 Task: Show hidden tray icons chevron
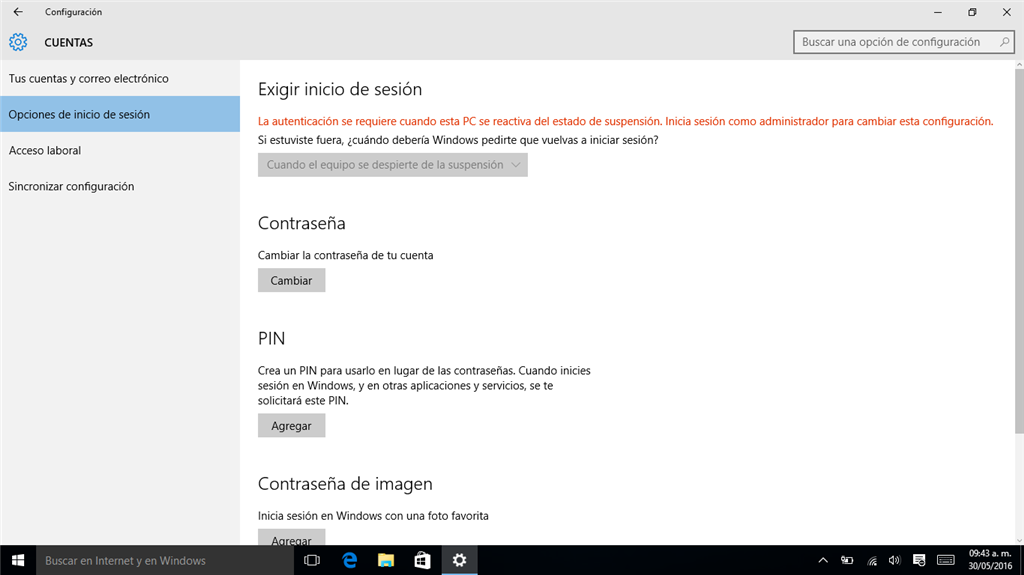click(x=823, y=561)
